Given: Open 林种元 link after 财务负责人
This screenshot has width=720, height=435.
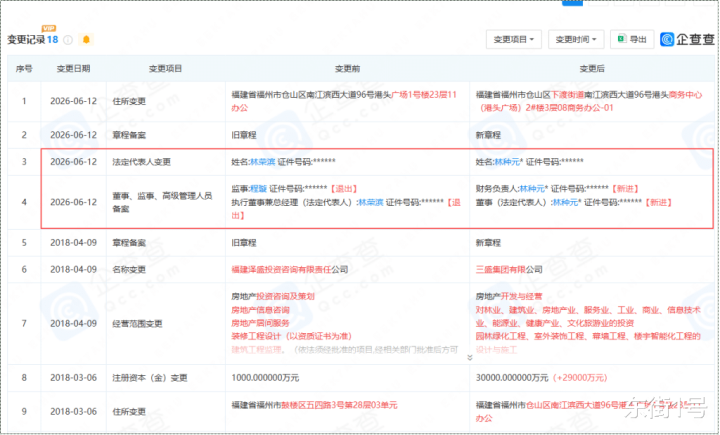Looking at the screenshot, I should (532, 189).
